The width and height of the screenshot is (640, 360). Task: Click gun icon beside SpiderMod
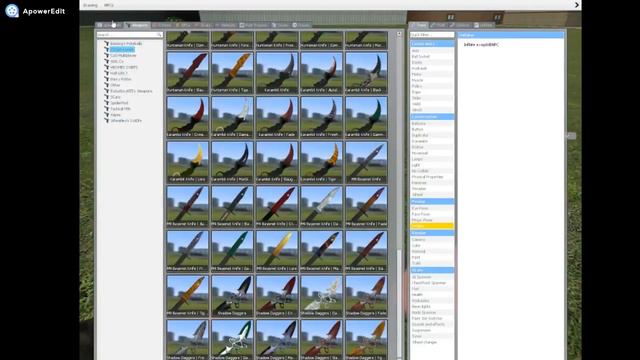click(x=107, y=103)
